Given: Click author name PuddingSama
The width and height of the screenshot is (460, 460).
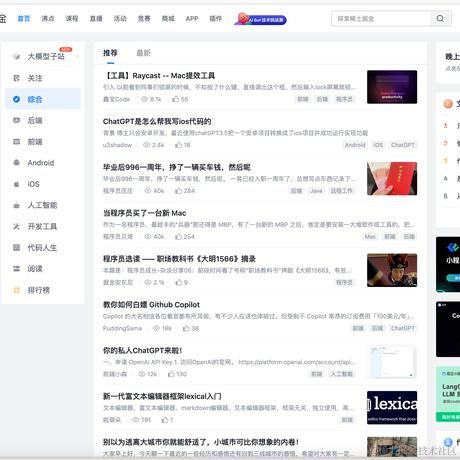Looking at the screenshot, I should click(122, 328).
